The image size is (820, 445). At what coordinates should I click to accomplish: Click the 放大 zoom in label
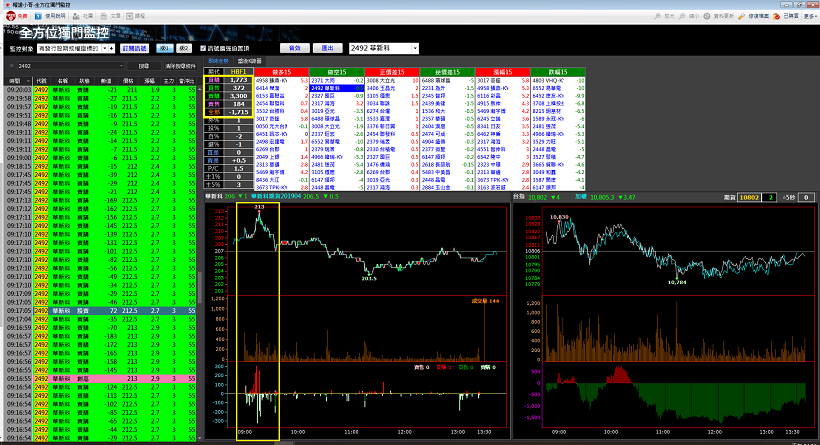tap(669, 16)
